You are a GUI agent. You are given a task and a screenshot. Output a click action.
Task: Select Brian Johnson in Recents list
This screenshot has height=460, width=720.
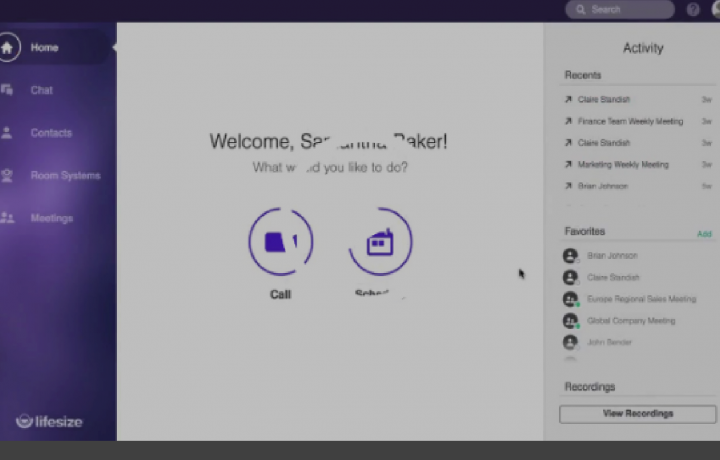point(603,186)
